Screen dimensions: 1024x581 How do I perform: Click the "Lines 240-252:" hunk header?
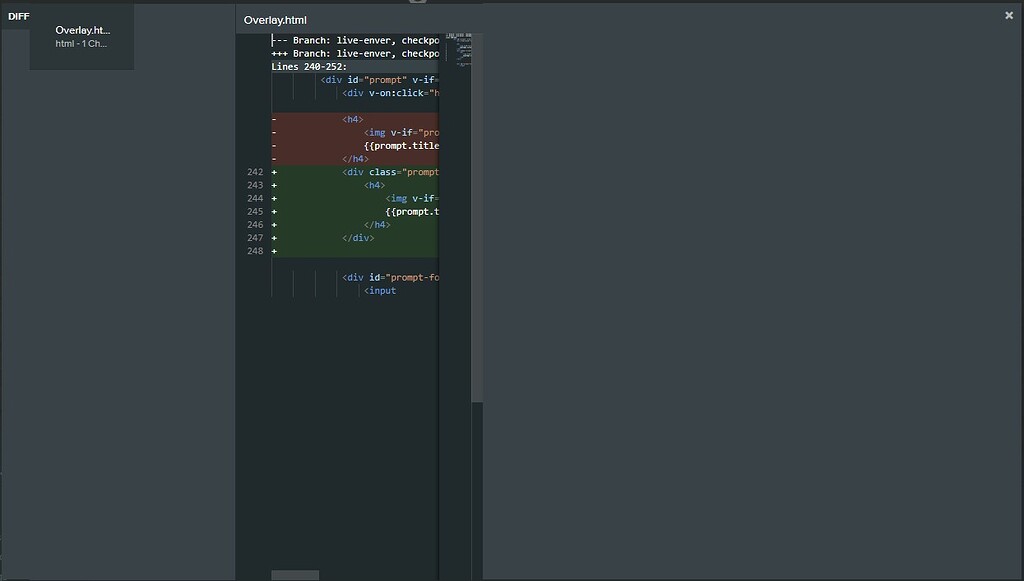pyautogui.click(x=309, y=67)
